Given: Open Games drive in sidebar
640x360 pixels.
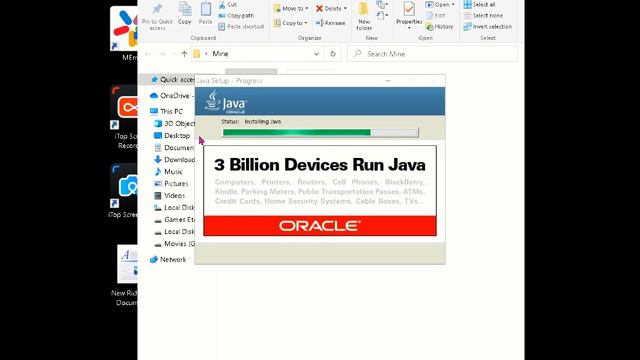Looking at the screenshot, I should pyautogui.click(x=174, y=220).
